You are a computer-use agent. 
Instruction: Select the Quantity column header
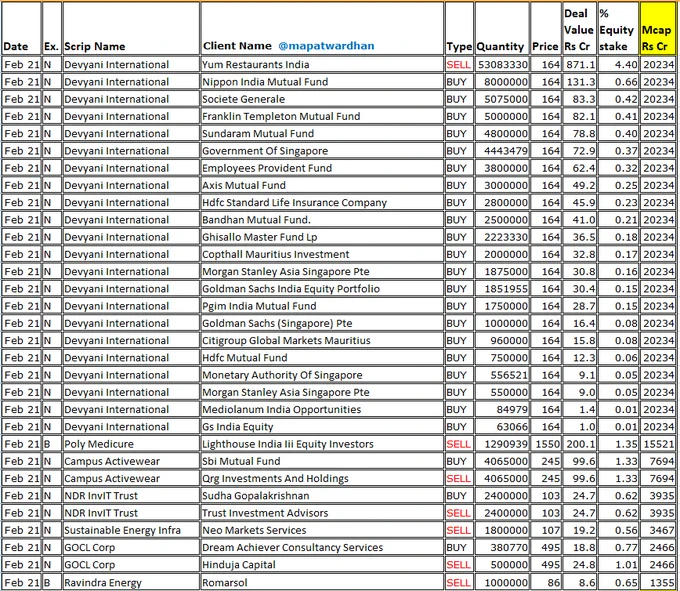[x=502, y=28]
